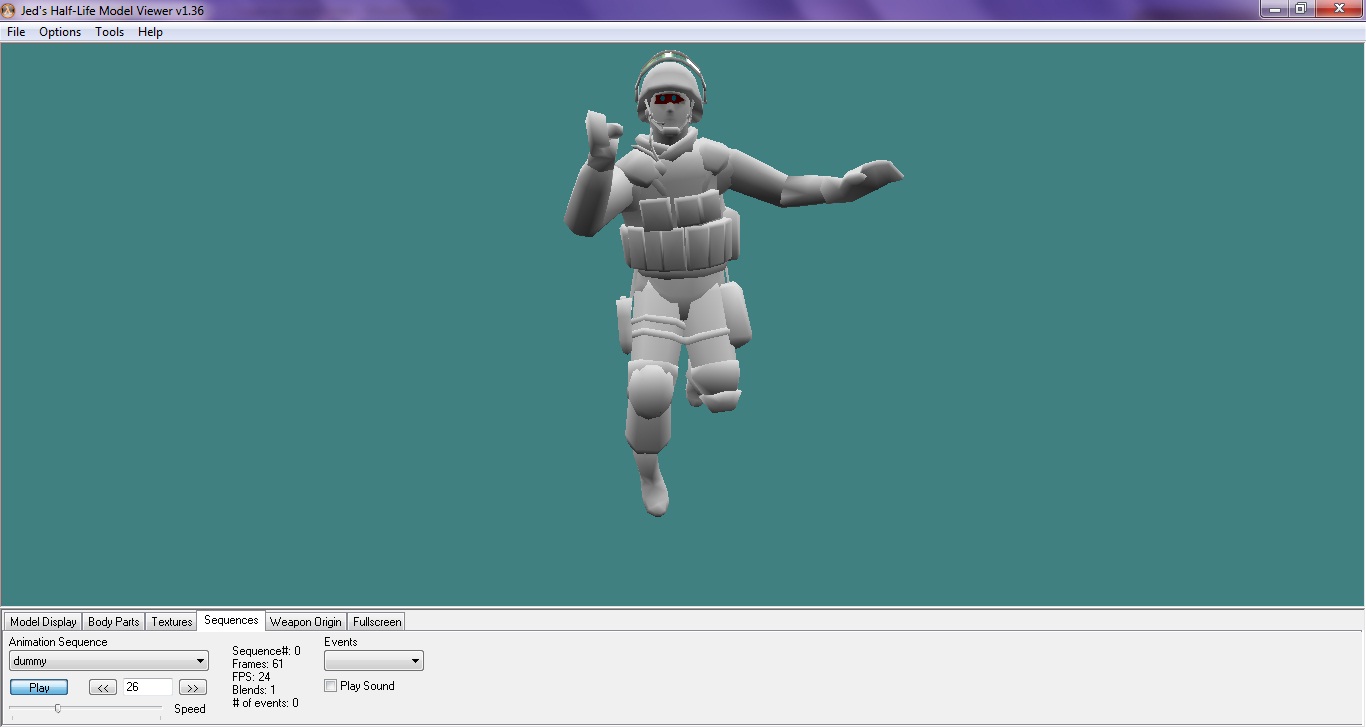Screen dimensions: 1366x728
Task: Switch to the Textures tab
Action: point(172,622)
